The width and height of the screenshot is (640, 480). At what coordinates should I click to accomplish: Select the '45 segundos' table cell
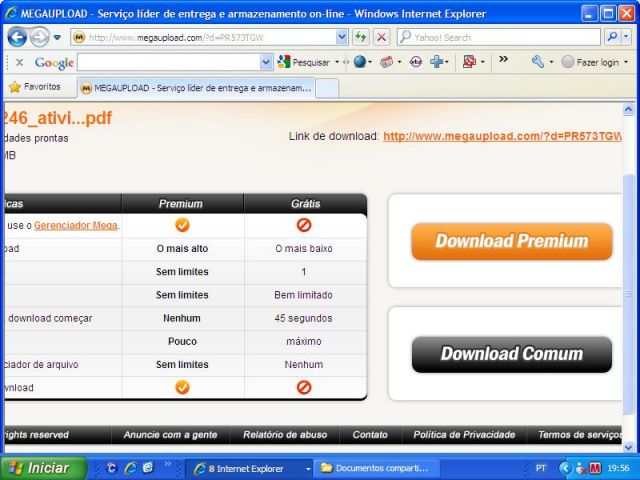(303, 318)
